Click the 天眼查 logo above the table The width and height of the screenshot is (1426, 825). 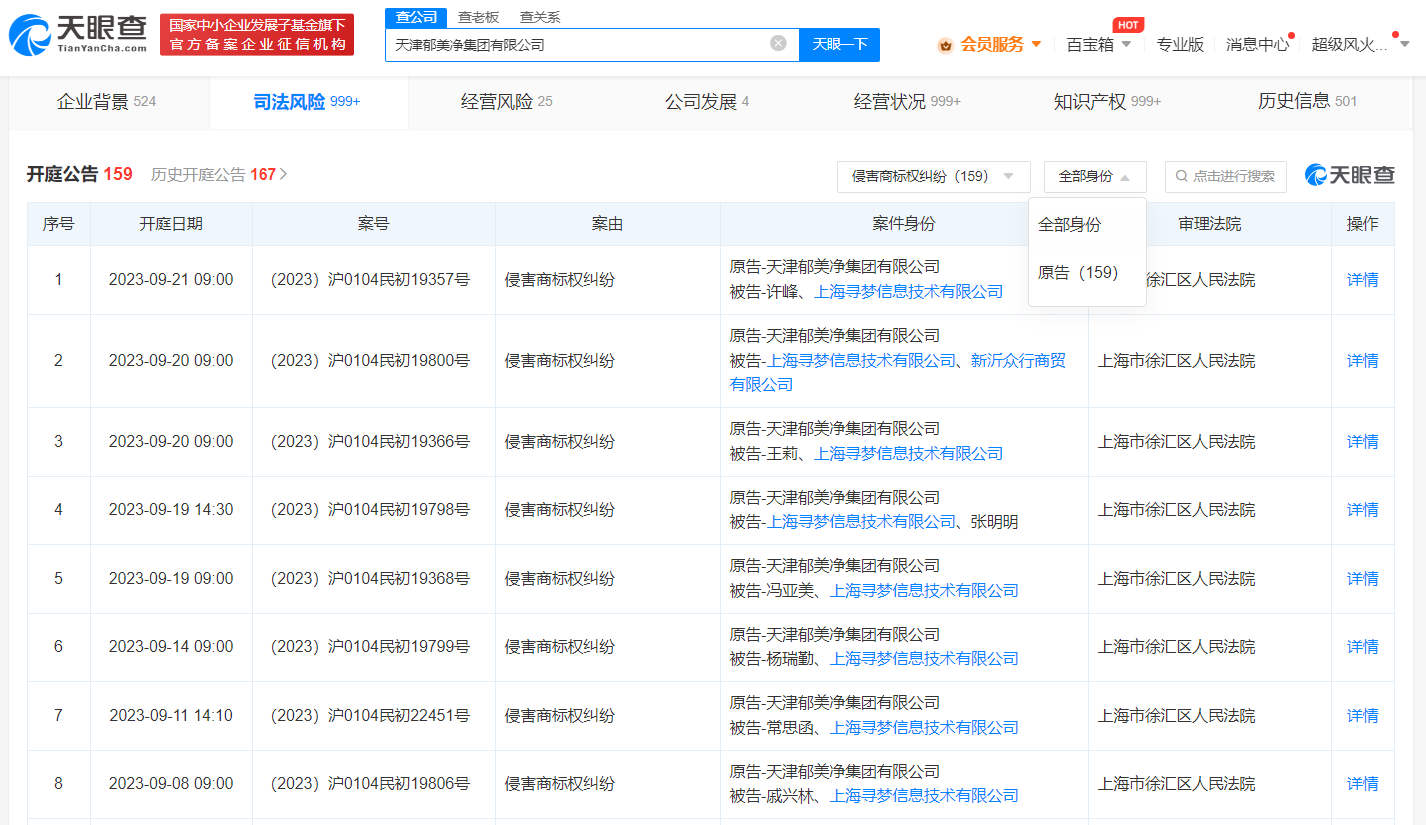point(1349,175)
